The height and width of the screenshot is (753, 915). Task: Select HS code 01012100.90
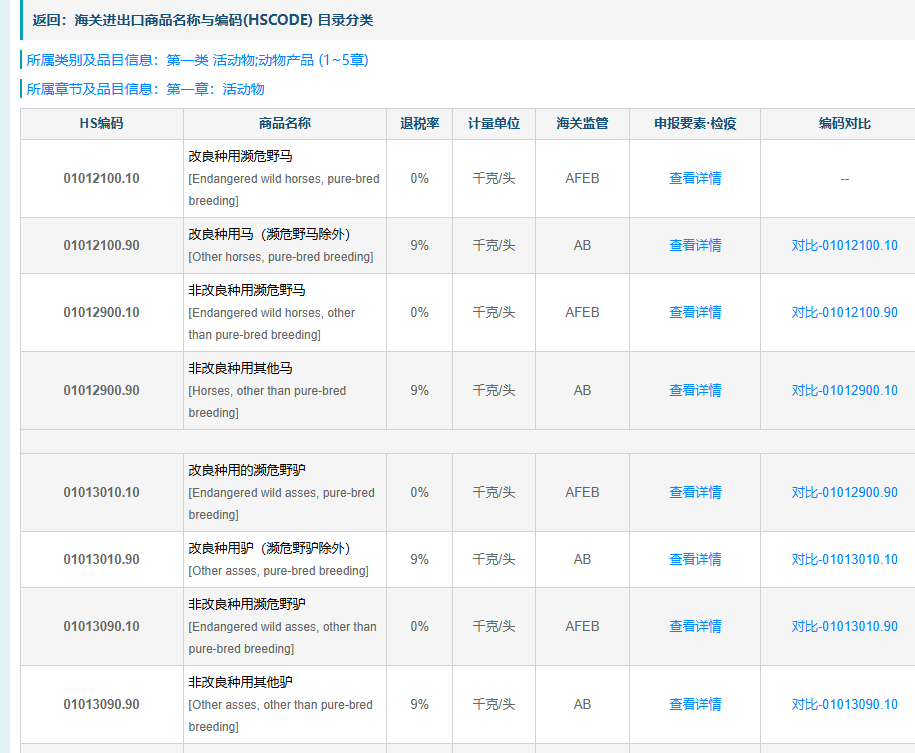tap(102, 246)
